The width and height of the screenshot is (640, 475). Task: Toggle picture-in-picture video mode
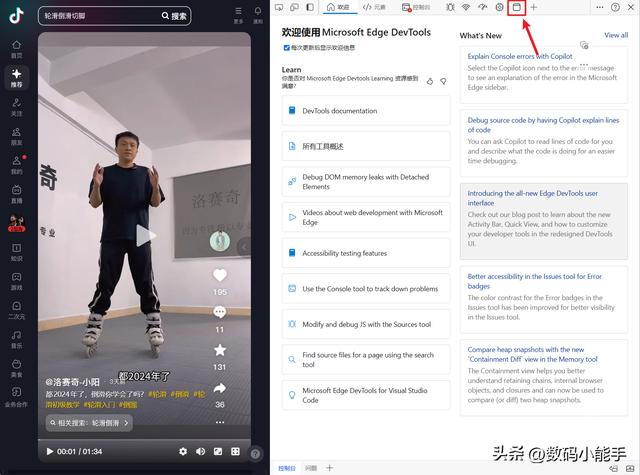[x=218, y=451]
